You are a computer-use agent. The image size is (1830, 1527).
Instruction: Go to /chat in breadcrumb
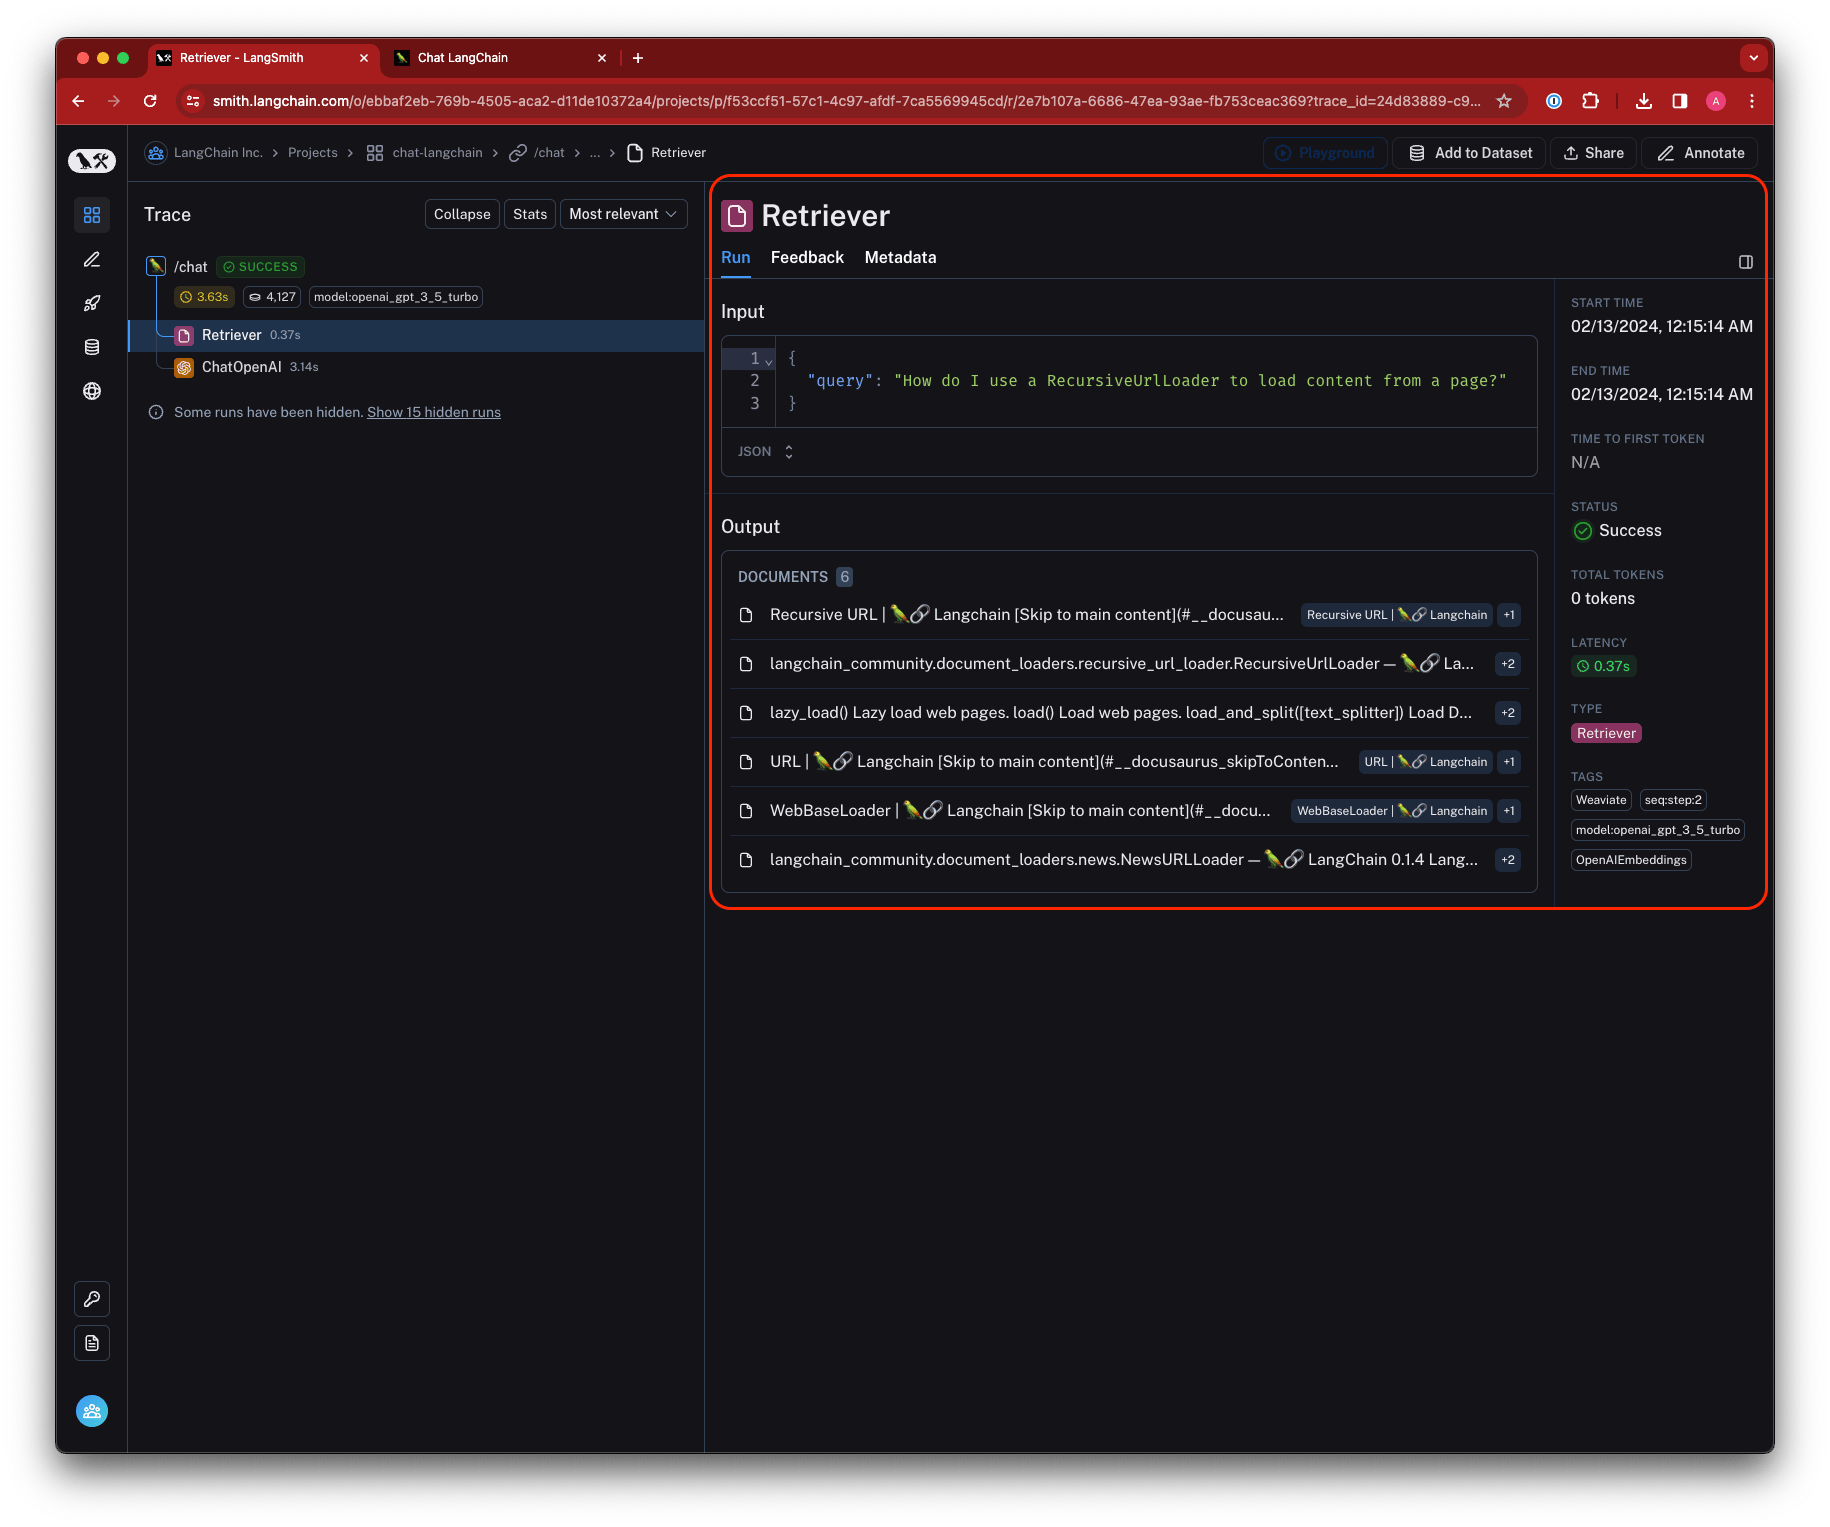[x=537, y=153]
